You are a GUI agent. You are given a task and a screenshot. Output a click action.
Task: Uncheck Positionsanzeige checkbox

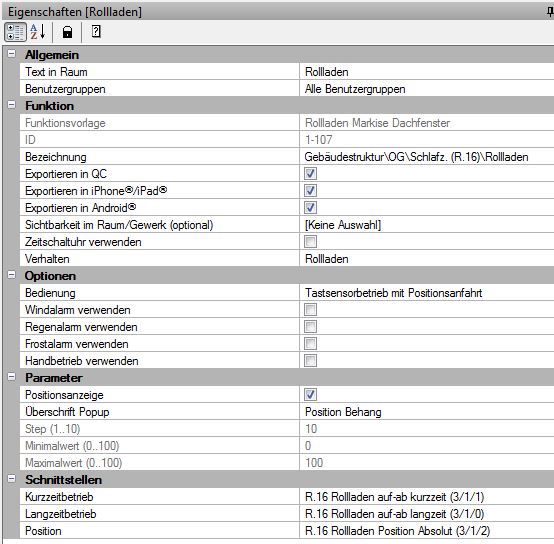click(x=310, y=395)
